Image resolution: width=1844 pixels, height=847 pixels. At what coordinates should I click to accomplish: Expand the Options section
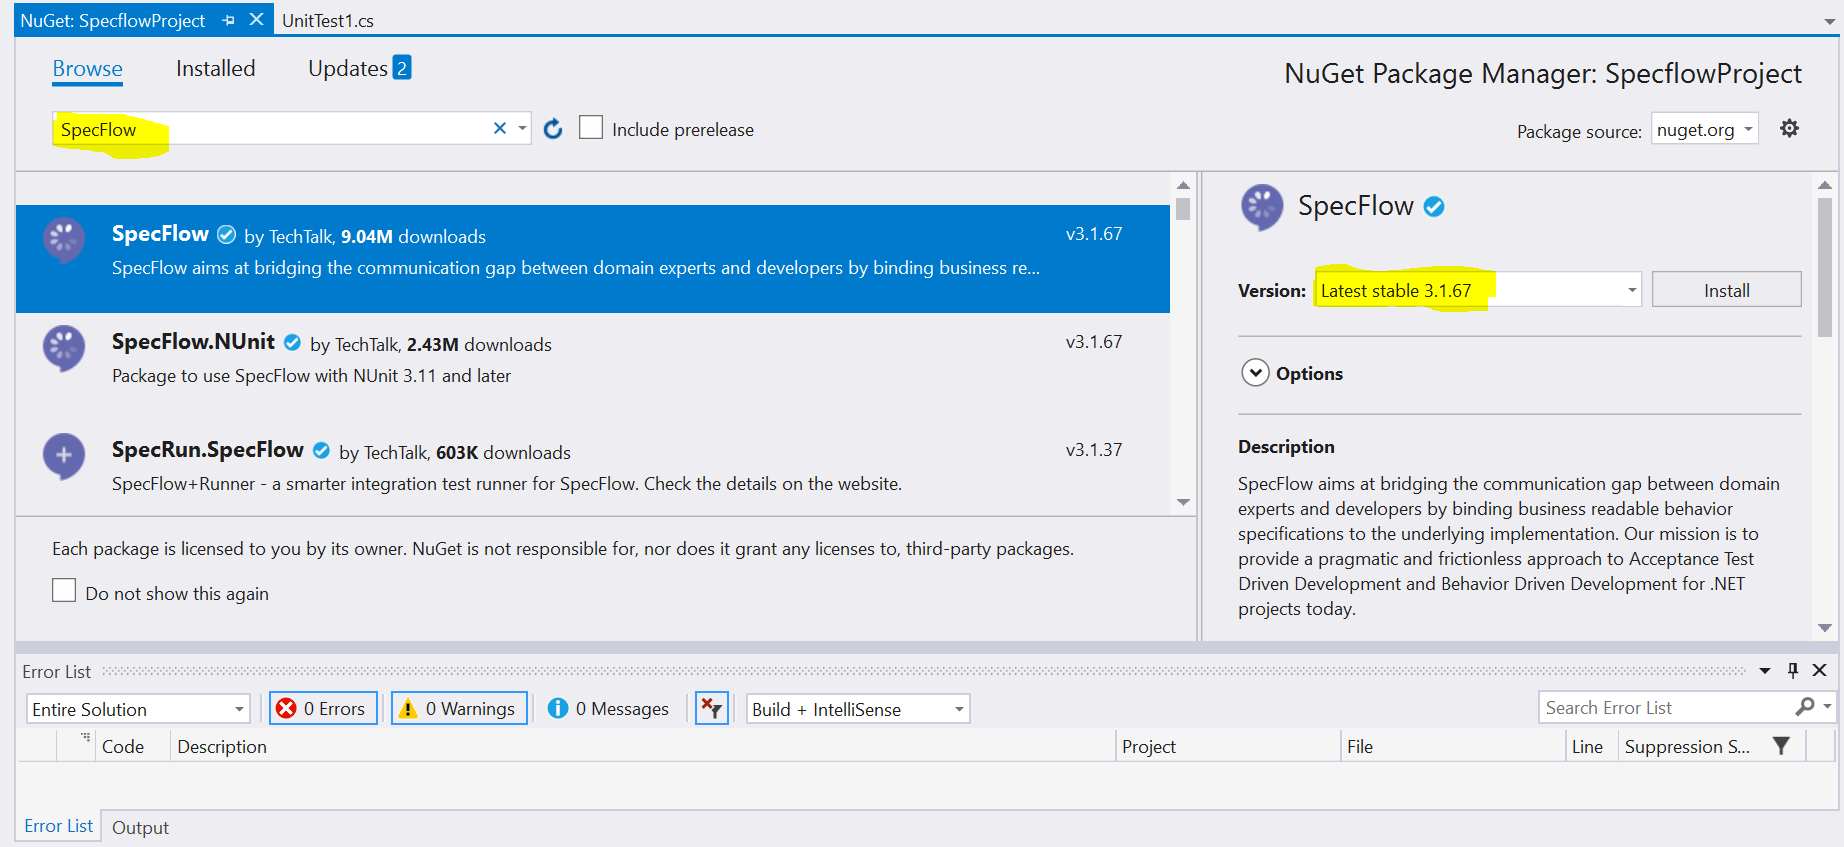1255,373
